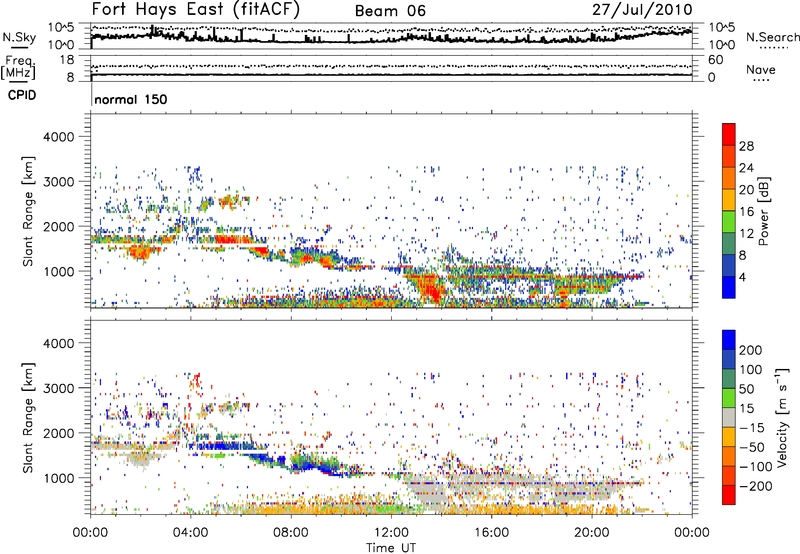
Task: Click the date "27/Jul/2010"
Action: pos(642,10)
